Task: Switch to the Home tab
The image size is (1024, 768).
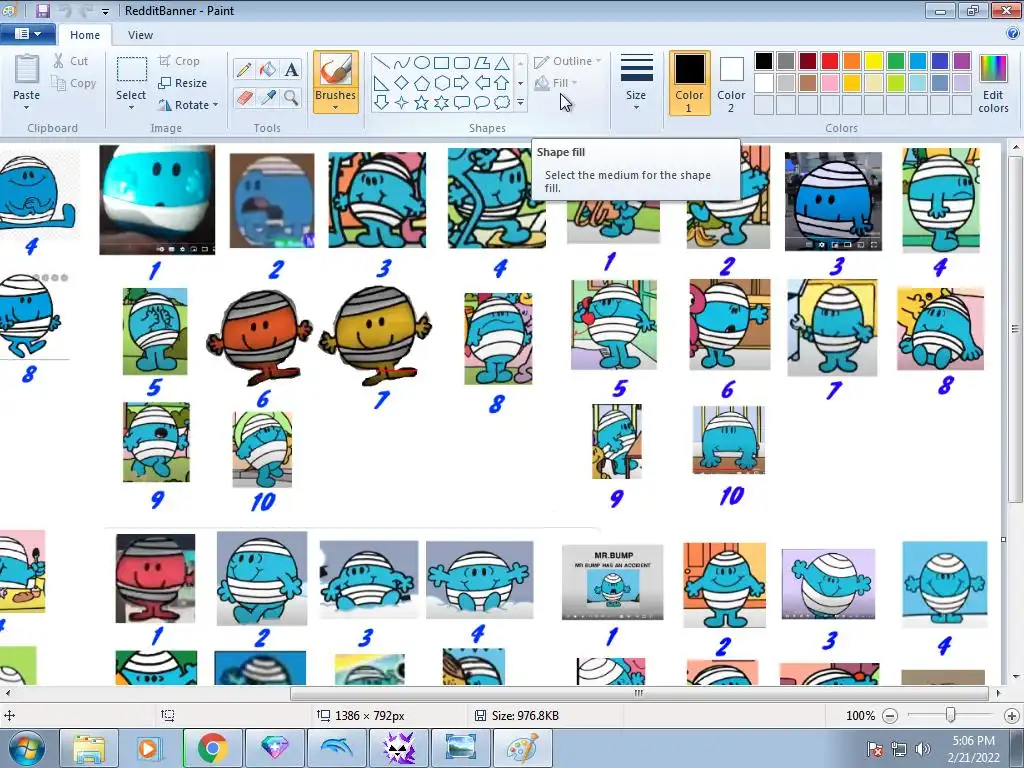Action: 85,35
